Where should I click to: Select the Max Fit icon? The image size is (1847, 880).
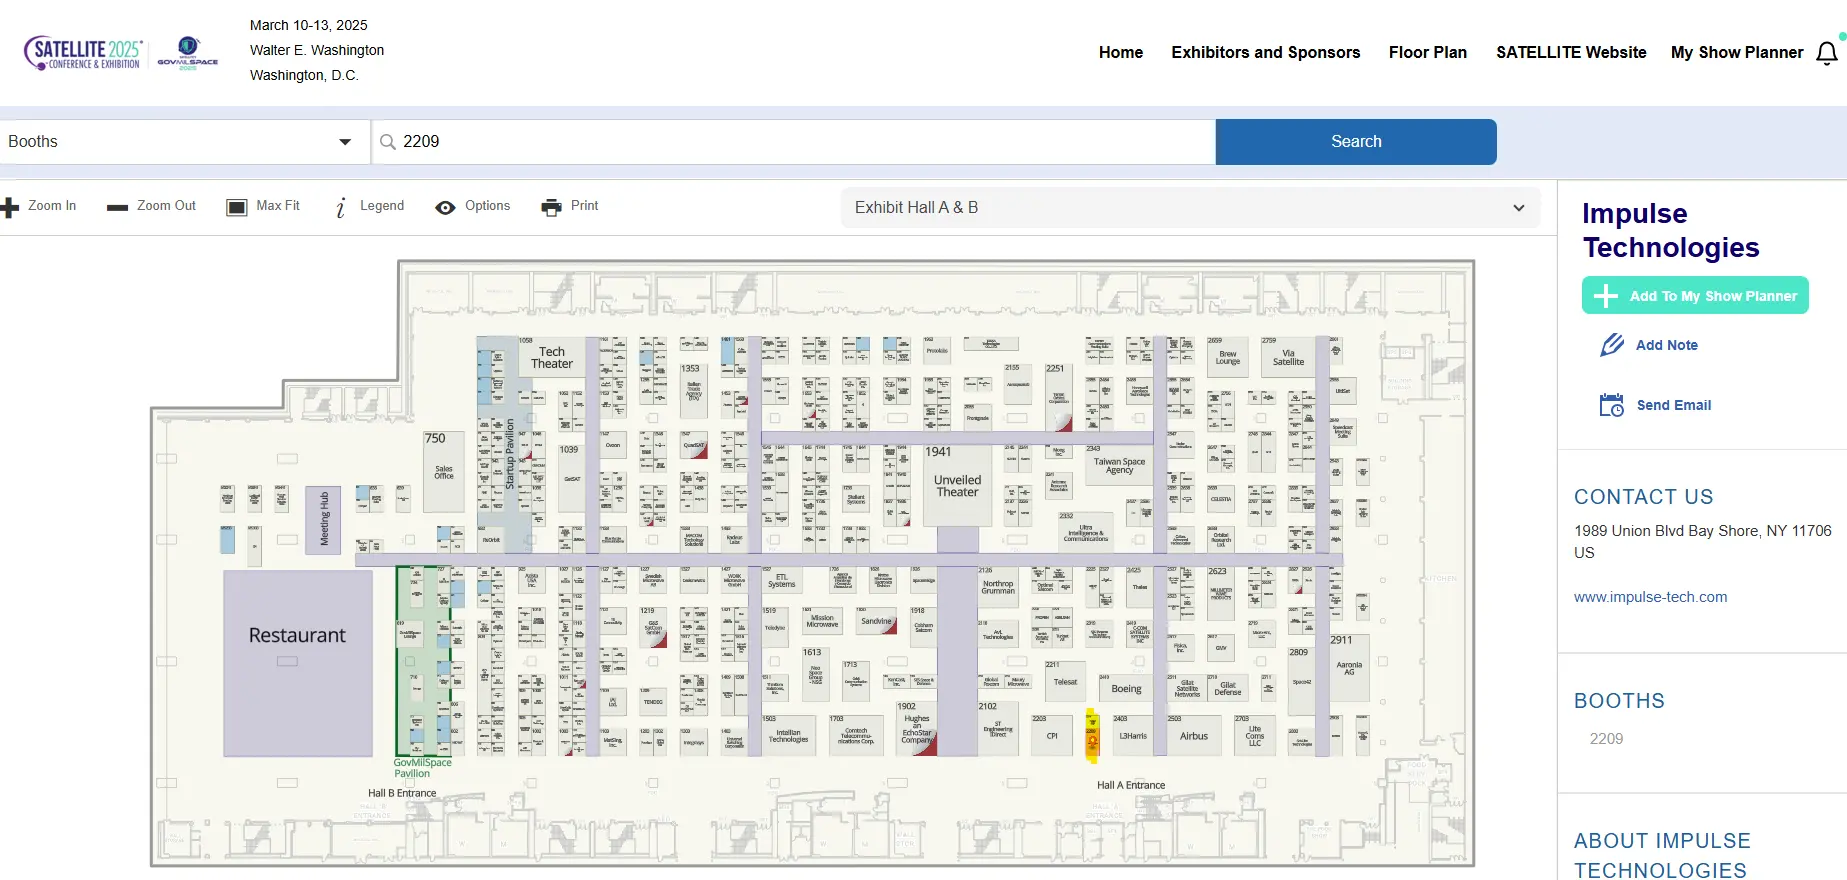pos(237,207)
